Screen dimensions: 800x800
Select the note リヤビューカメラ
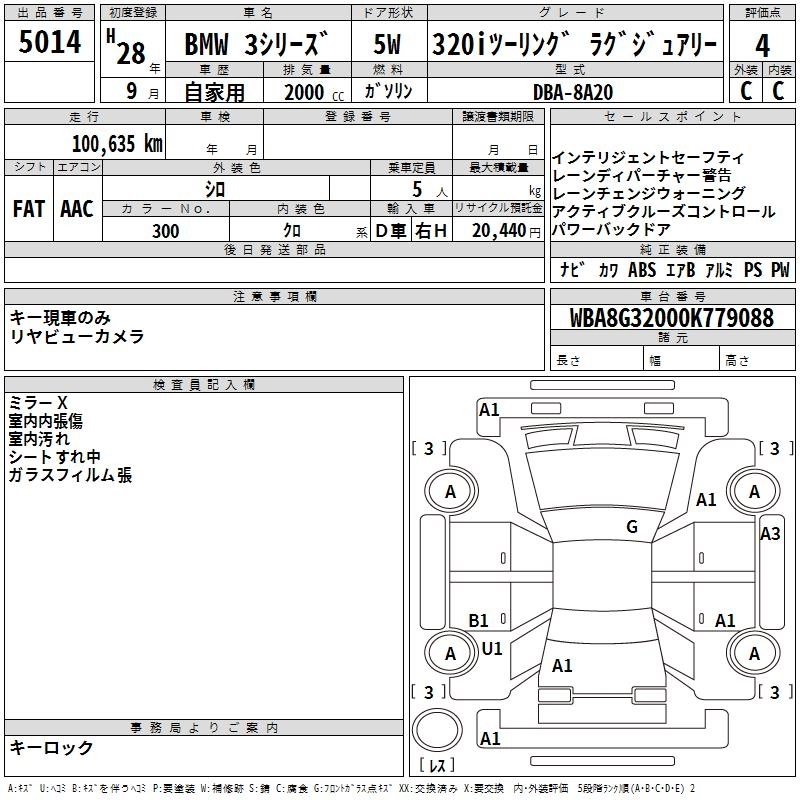pyautogui.click(x=77, y=336)
